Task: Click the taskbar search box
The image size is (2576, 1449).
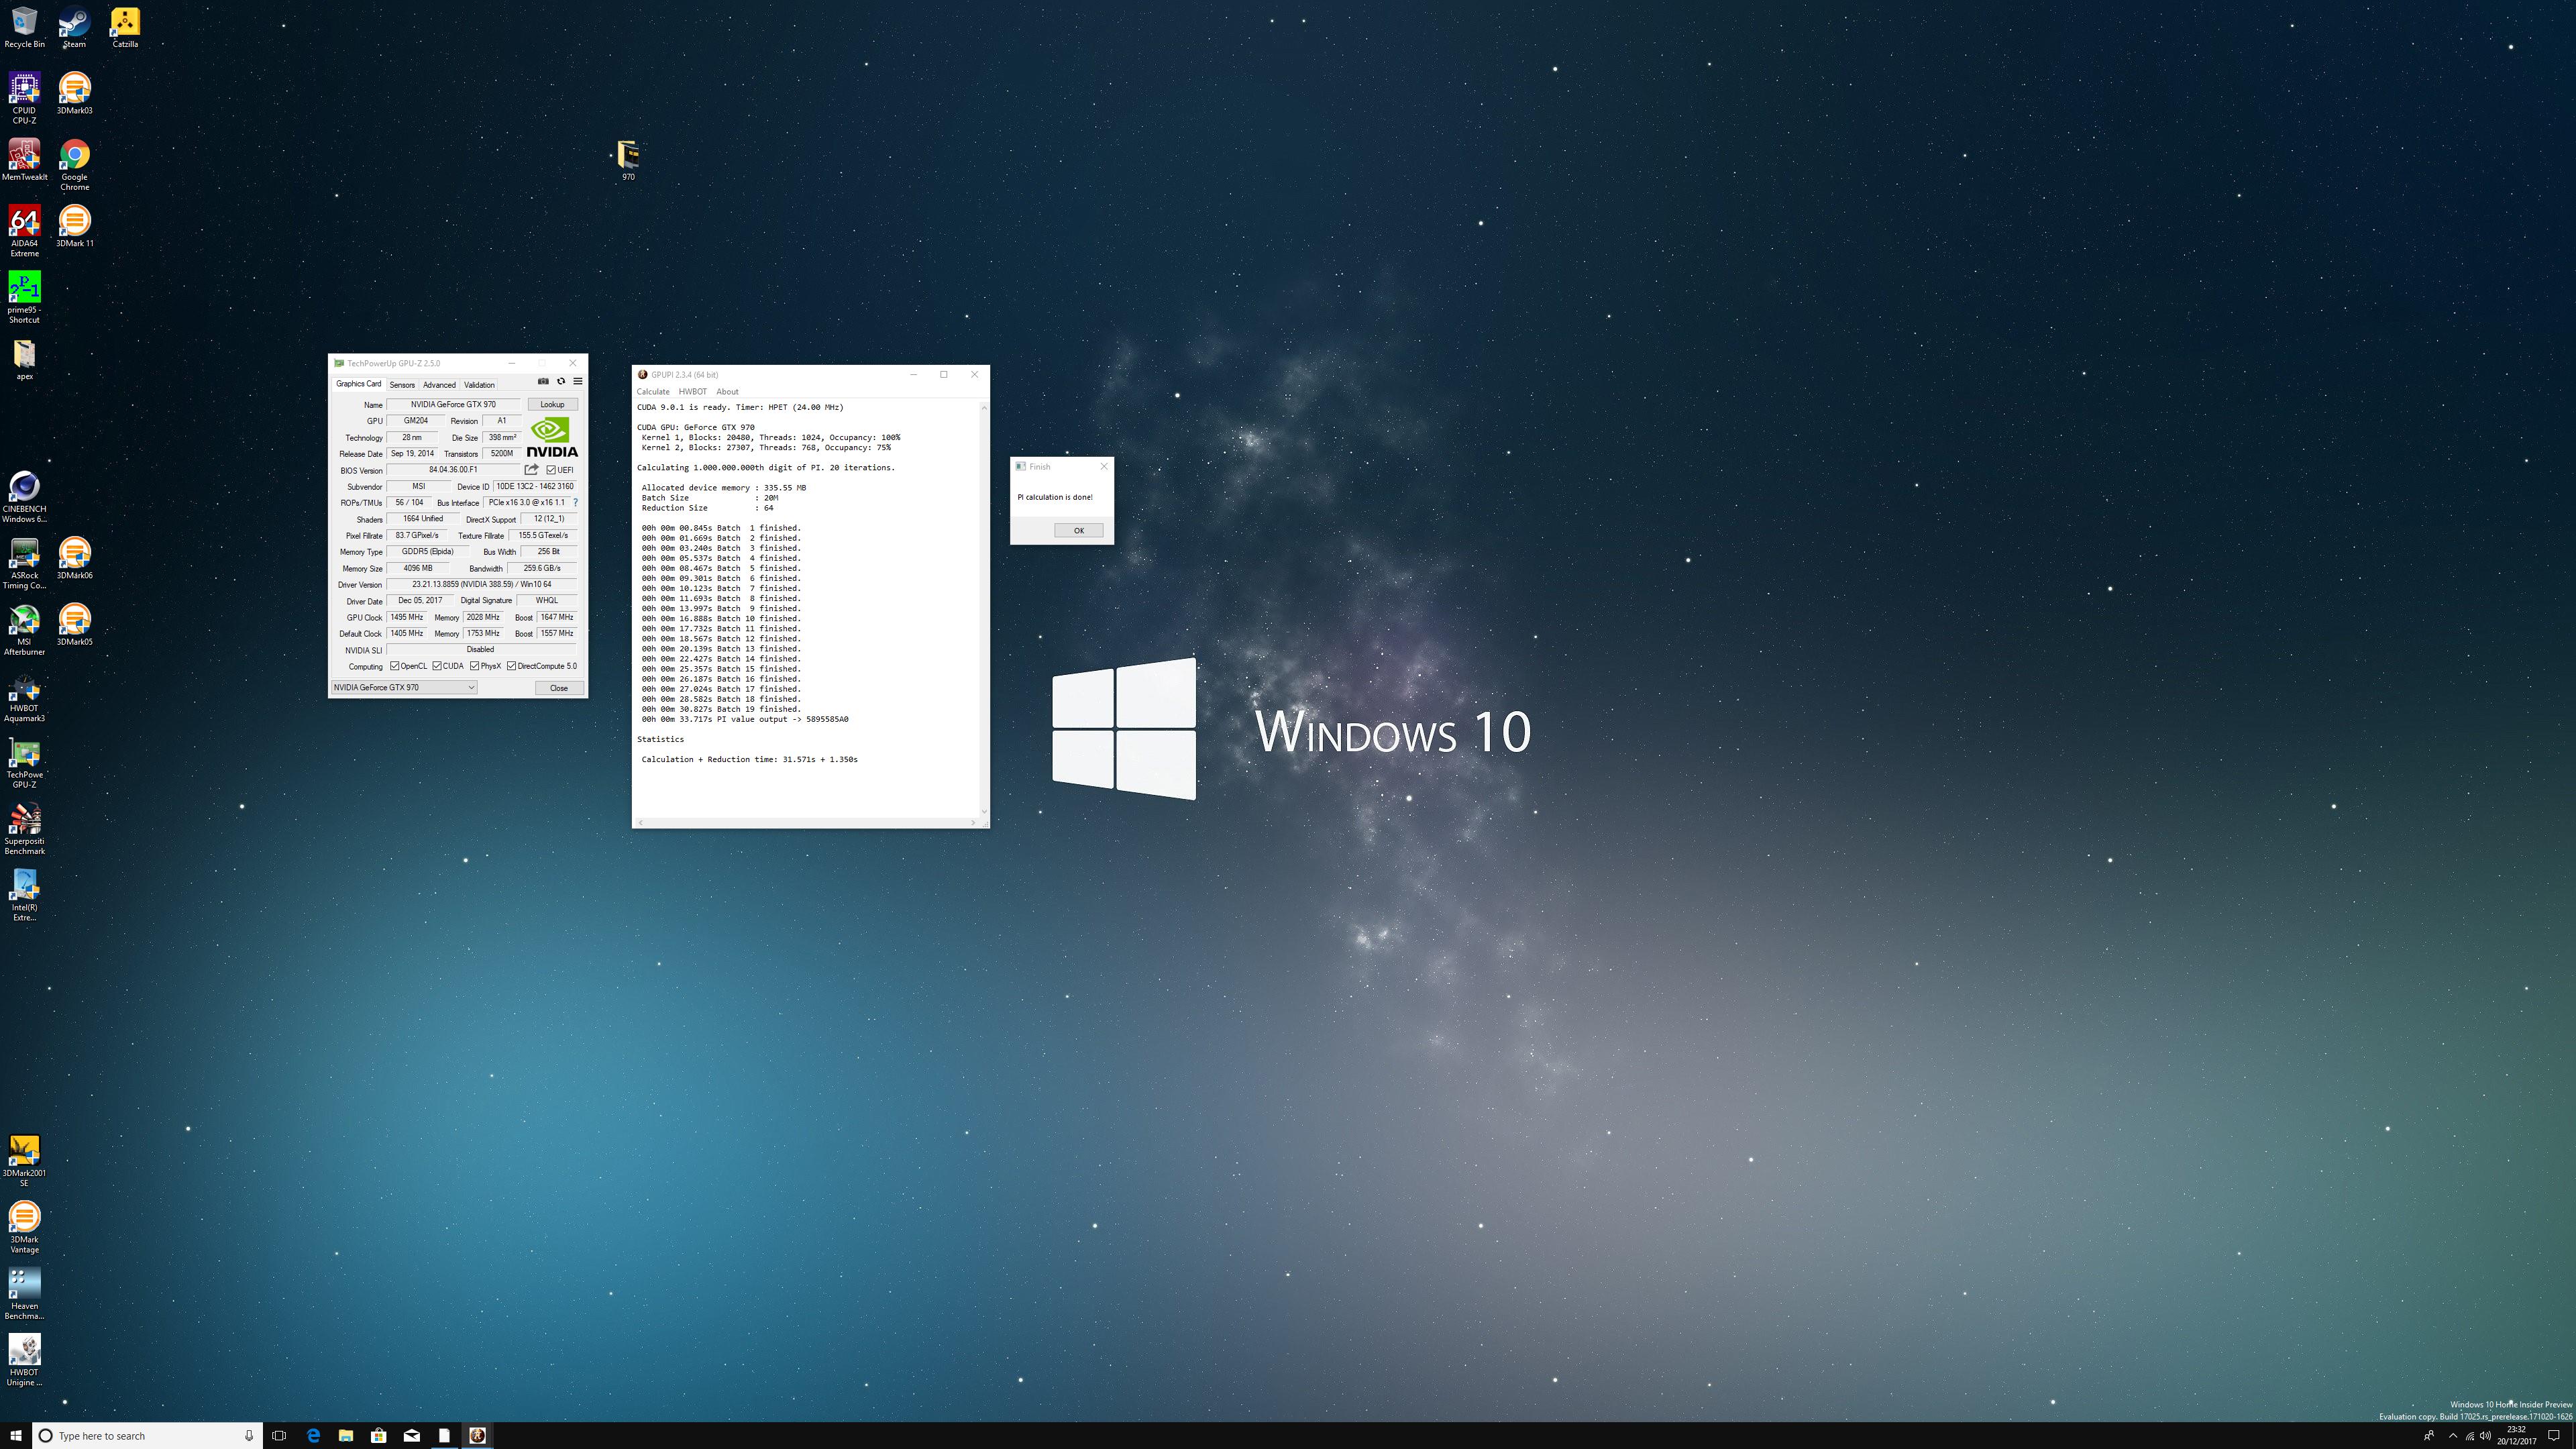Action: point(148,1435)
